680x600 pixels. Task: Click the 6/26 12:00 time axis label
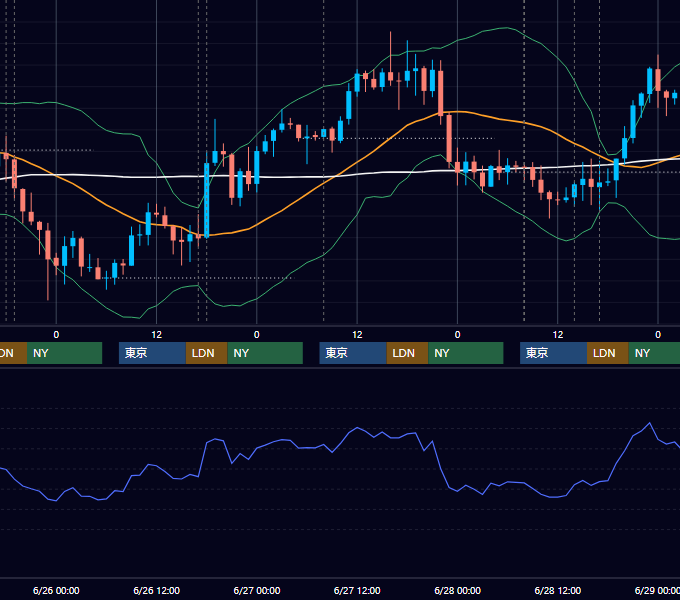point(157,590)
